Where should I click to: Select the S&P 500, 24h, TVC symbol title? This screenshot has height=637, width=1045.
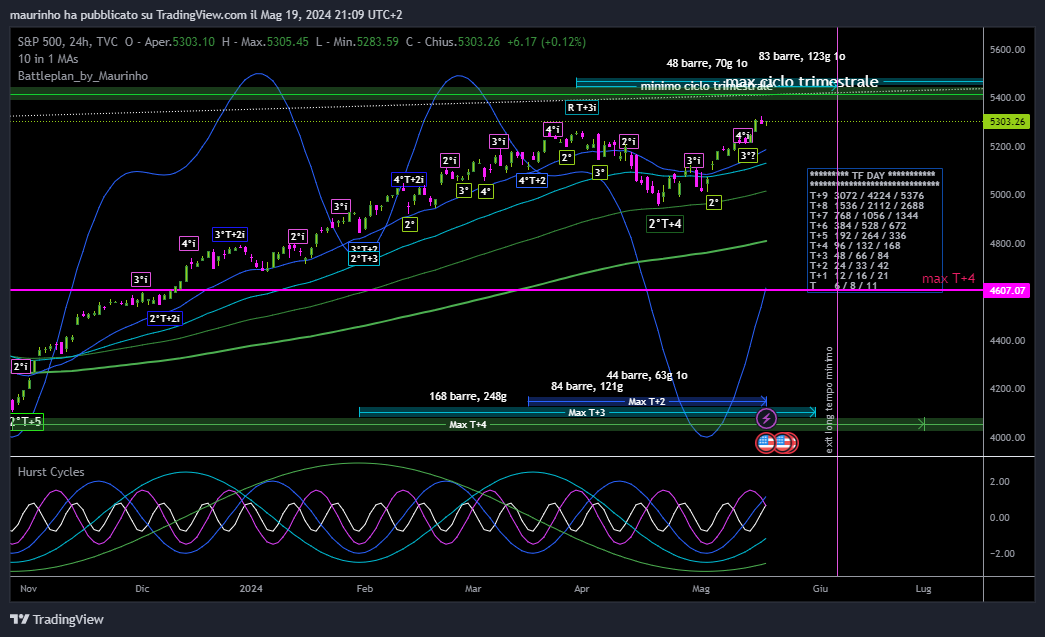[x=68, y=42]
